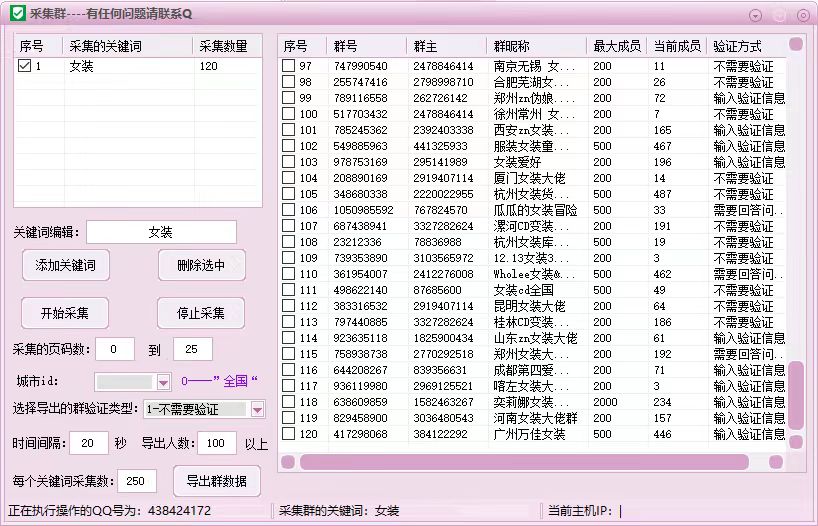Click the 关键词编辑 input field

click(x=161, y=232)
